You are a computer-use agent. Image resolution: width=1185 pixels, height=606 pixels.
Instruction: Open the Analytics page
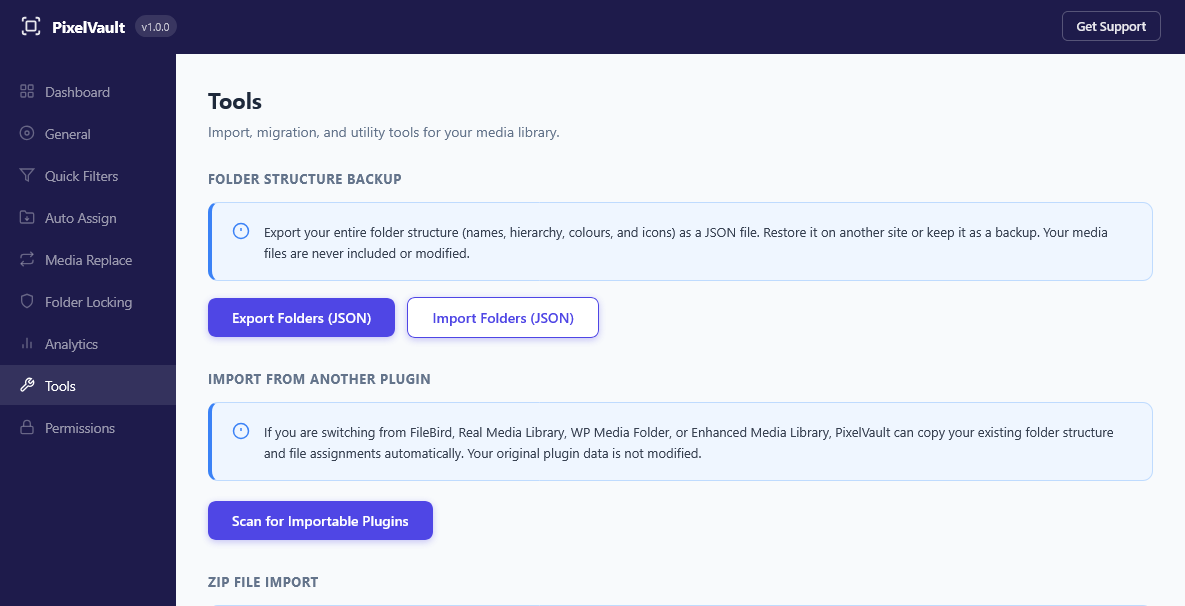(88, 344)
